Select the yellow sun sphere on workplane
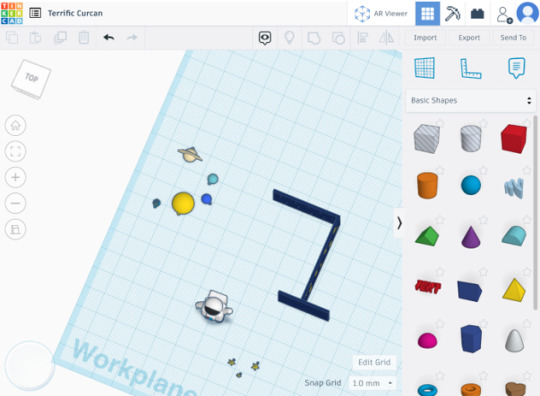Screen dimensions: 540x396 click(183, 204)
